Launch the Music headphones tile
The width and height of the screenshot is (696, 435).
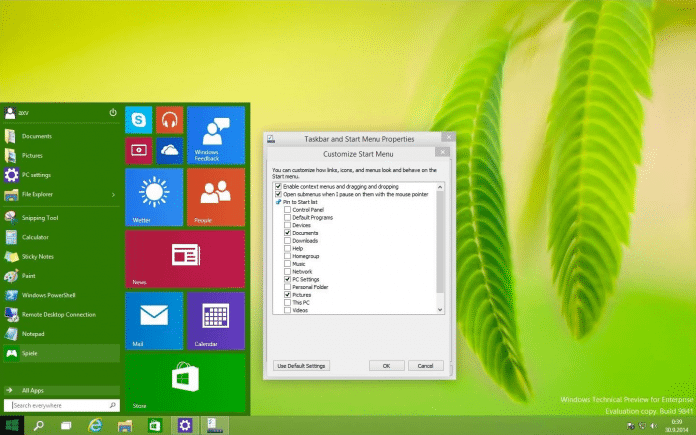click(169, 120)
